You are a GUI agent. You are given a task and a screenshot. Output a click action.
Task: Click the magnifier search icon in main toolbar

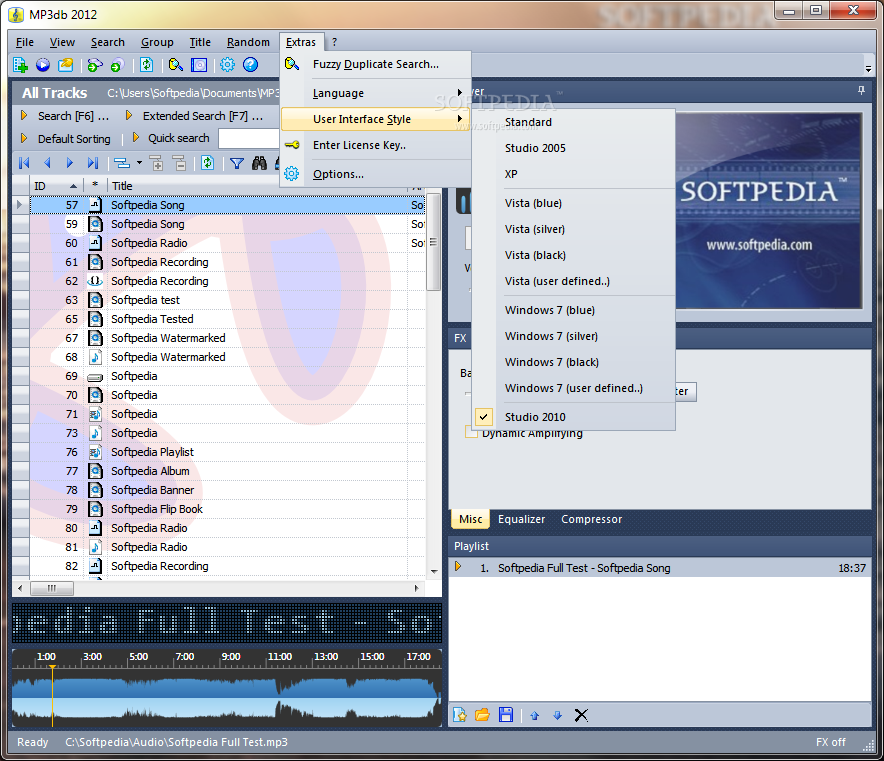pos(176,65)
